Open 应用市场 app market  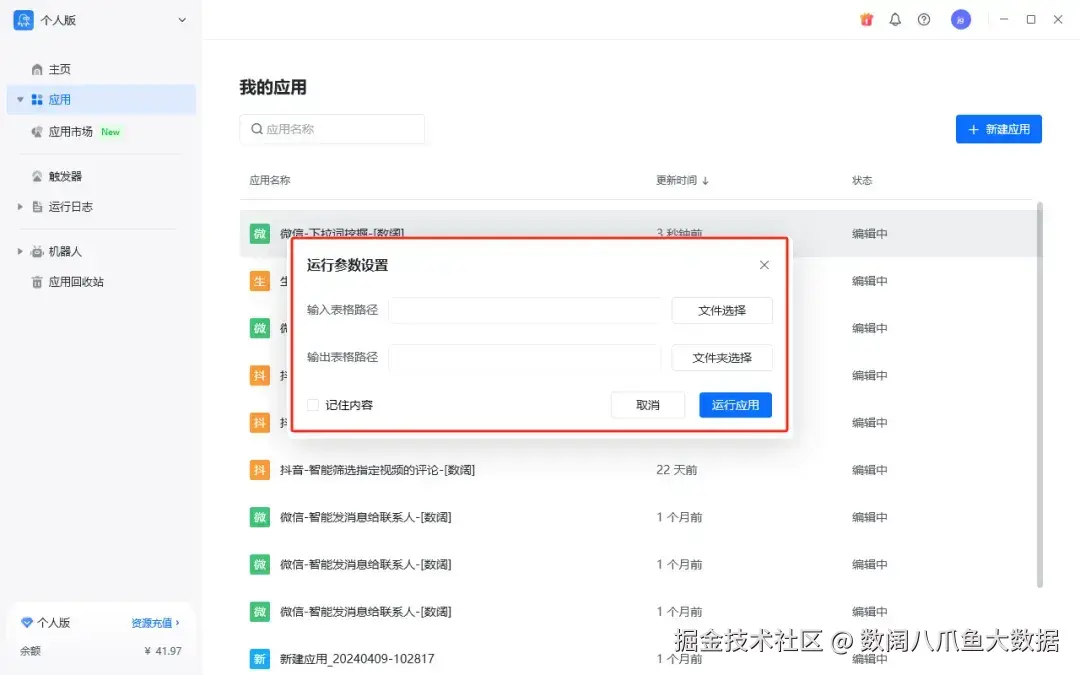[76, 132]
